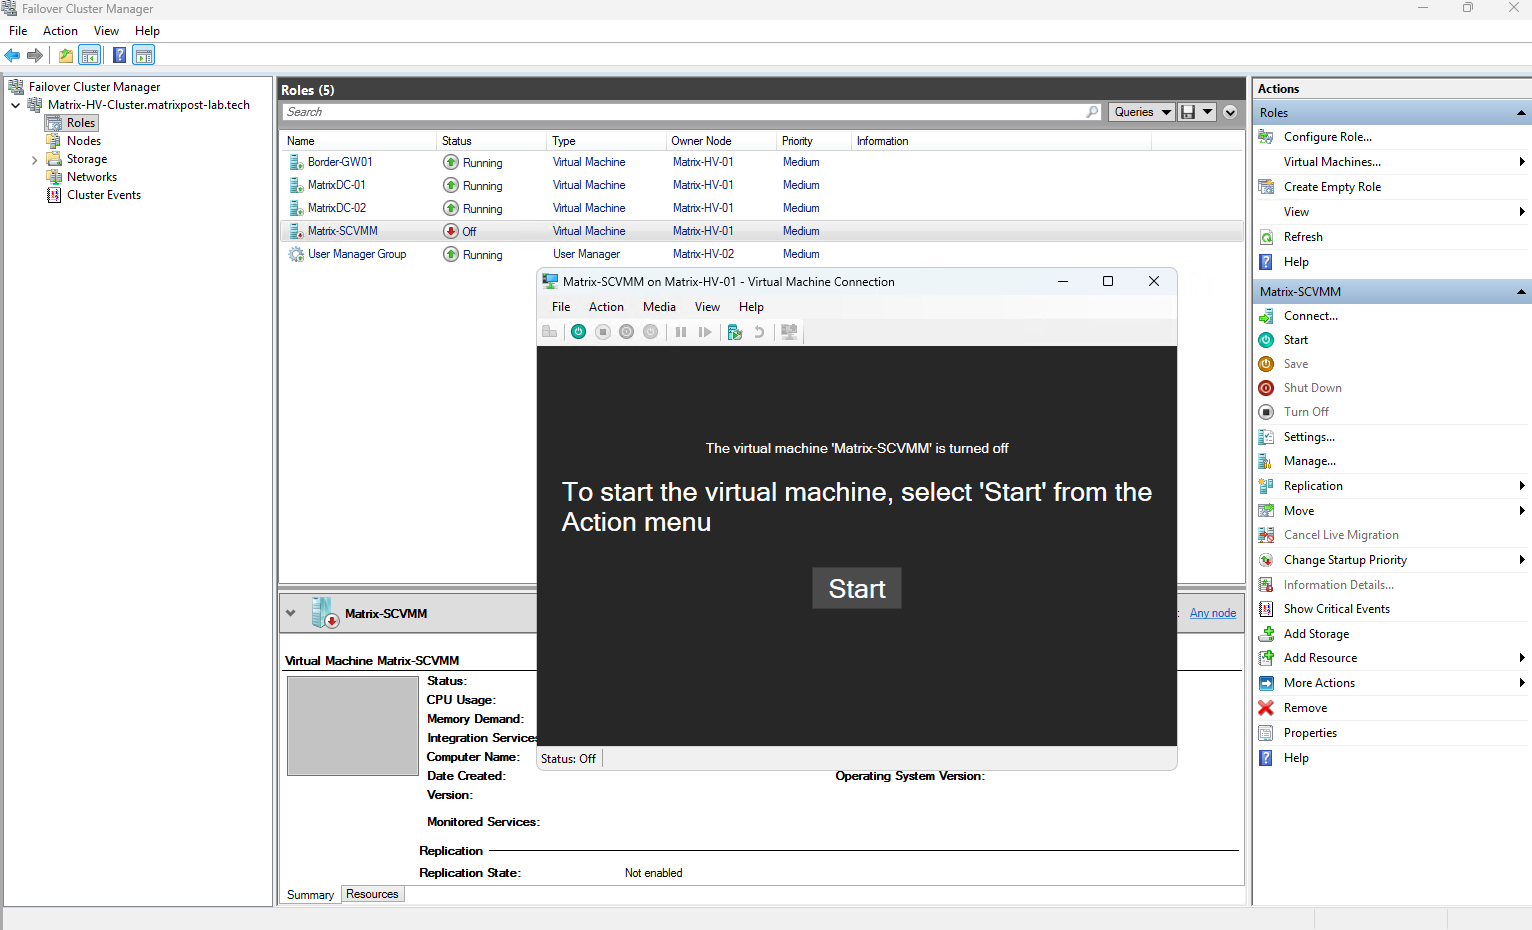Screen dimensions: 1532x930
Task: Open the Help menu in VM Connection window
Action: pos(751,307)
